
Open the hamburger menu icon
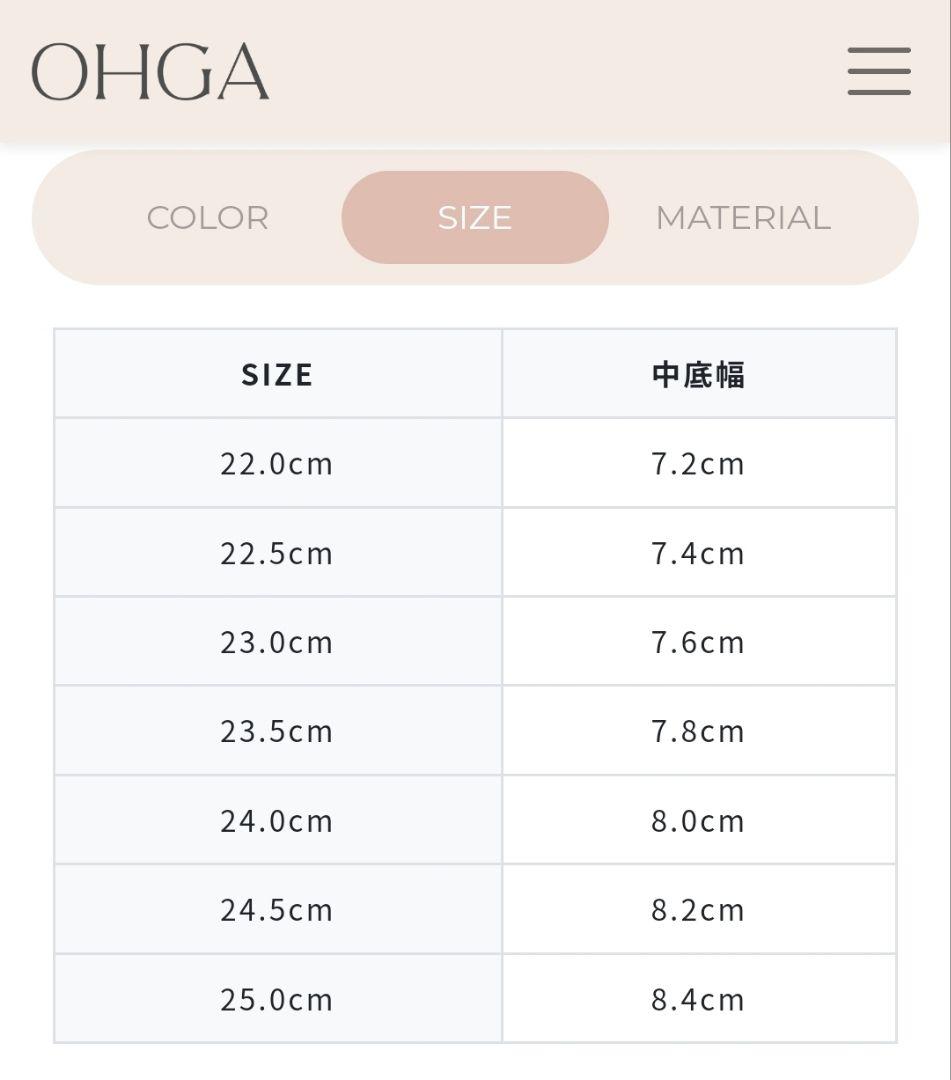tap(879, 71)
